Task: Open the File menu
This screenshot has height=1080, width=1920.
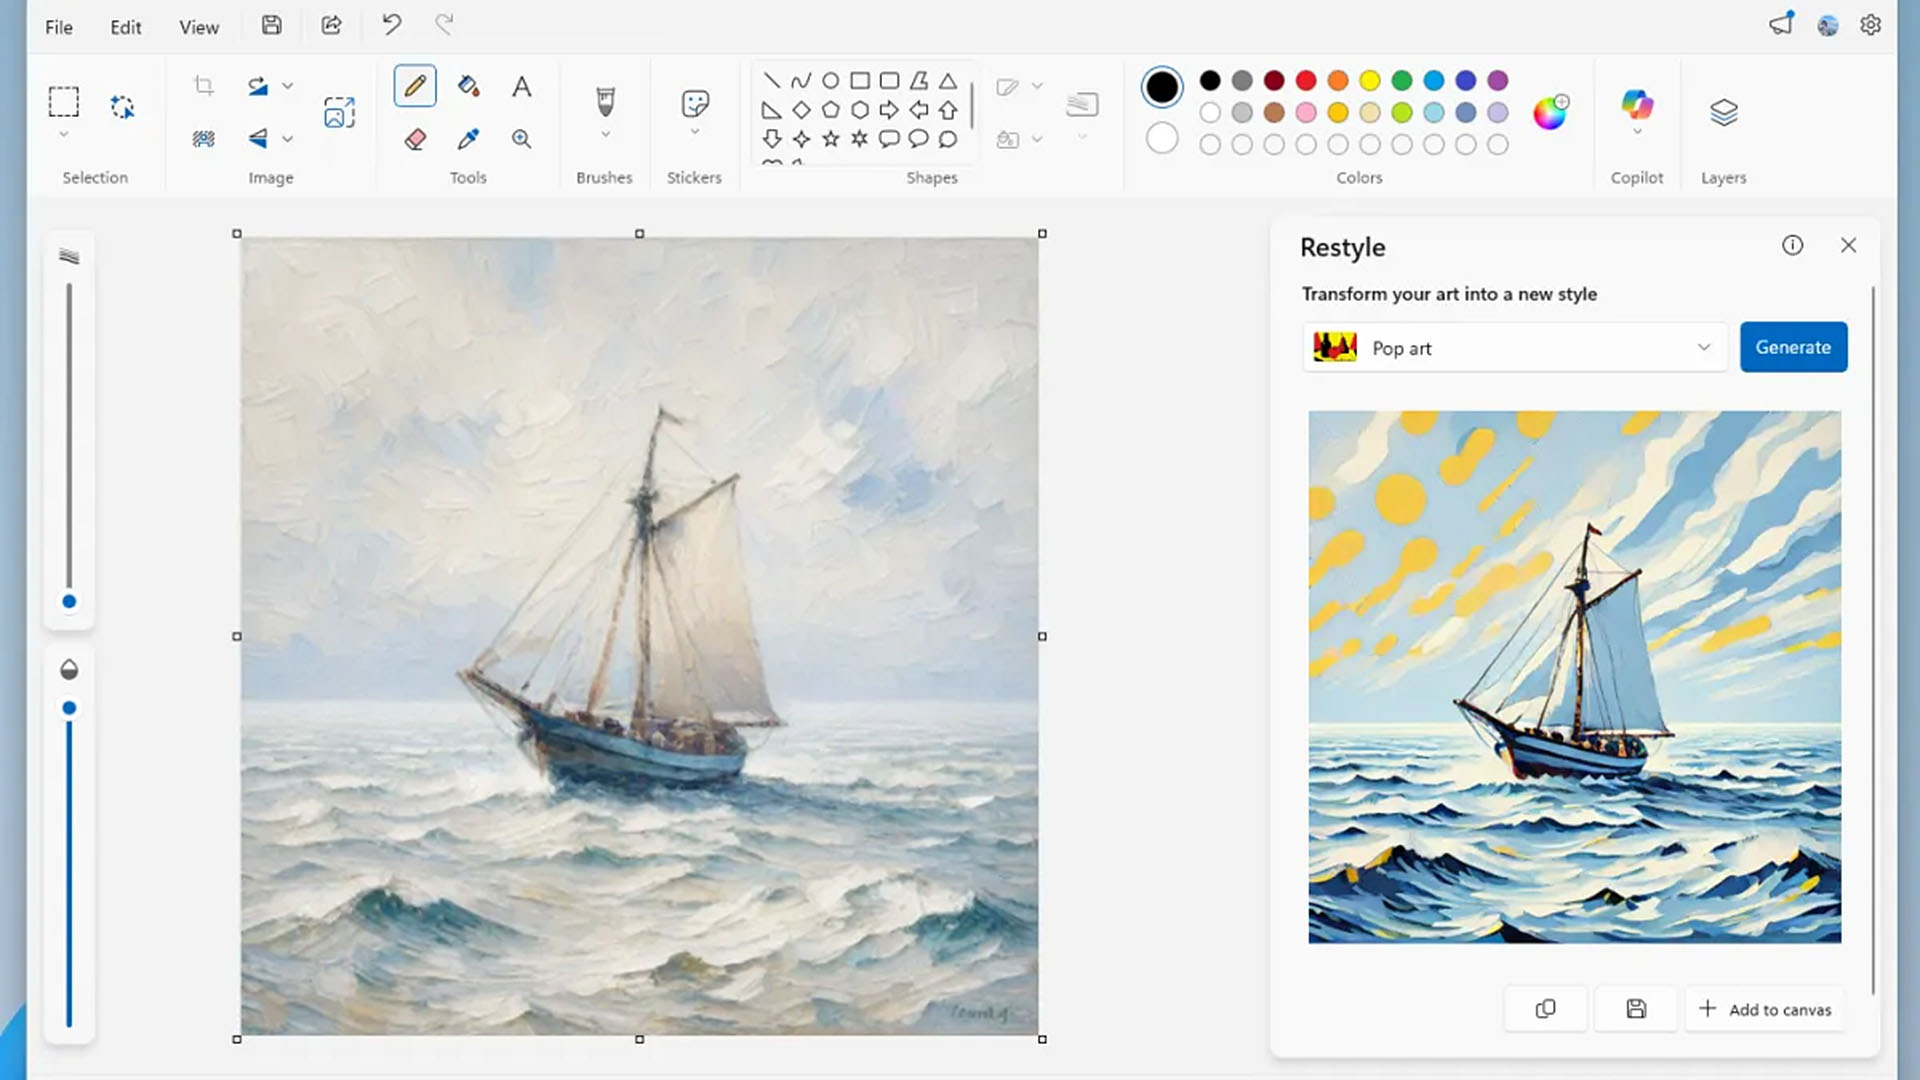Action: pyautogui.click(x=59, y=27)
